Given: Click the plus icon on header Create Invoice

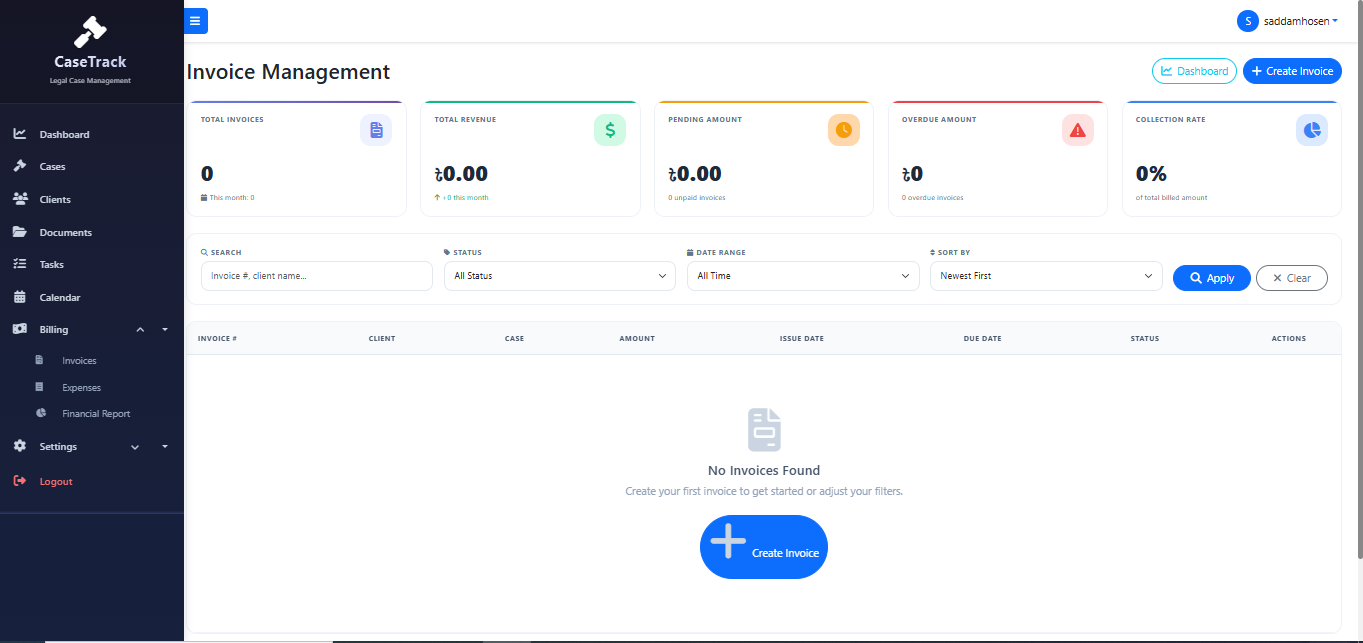Looking at the screenshot, I should click(x=1256, y=71).
